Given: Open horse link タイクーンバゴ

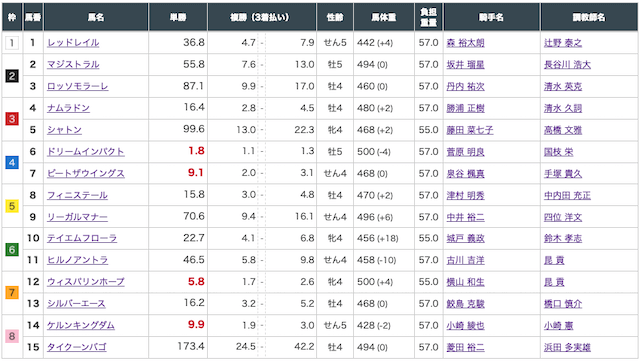Looking at the screenshot, I should pyautogui.click(x=76, y=347).
